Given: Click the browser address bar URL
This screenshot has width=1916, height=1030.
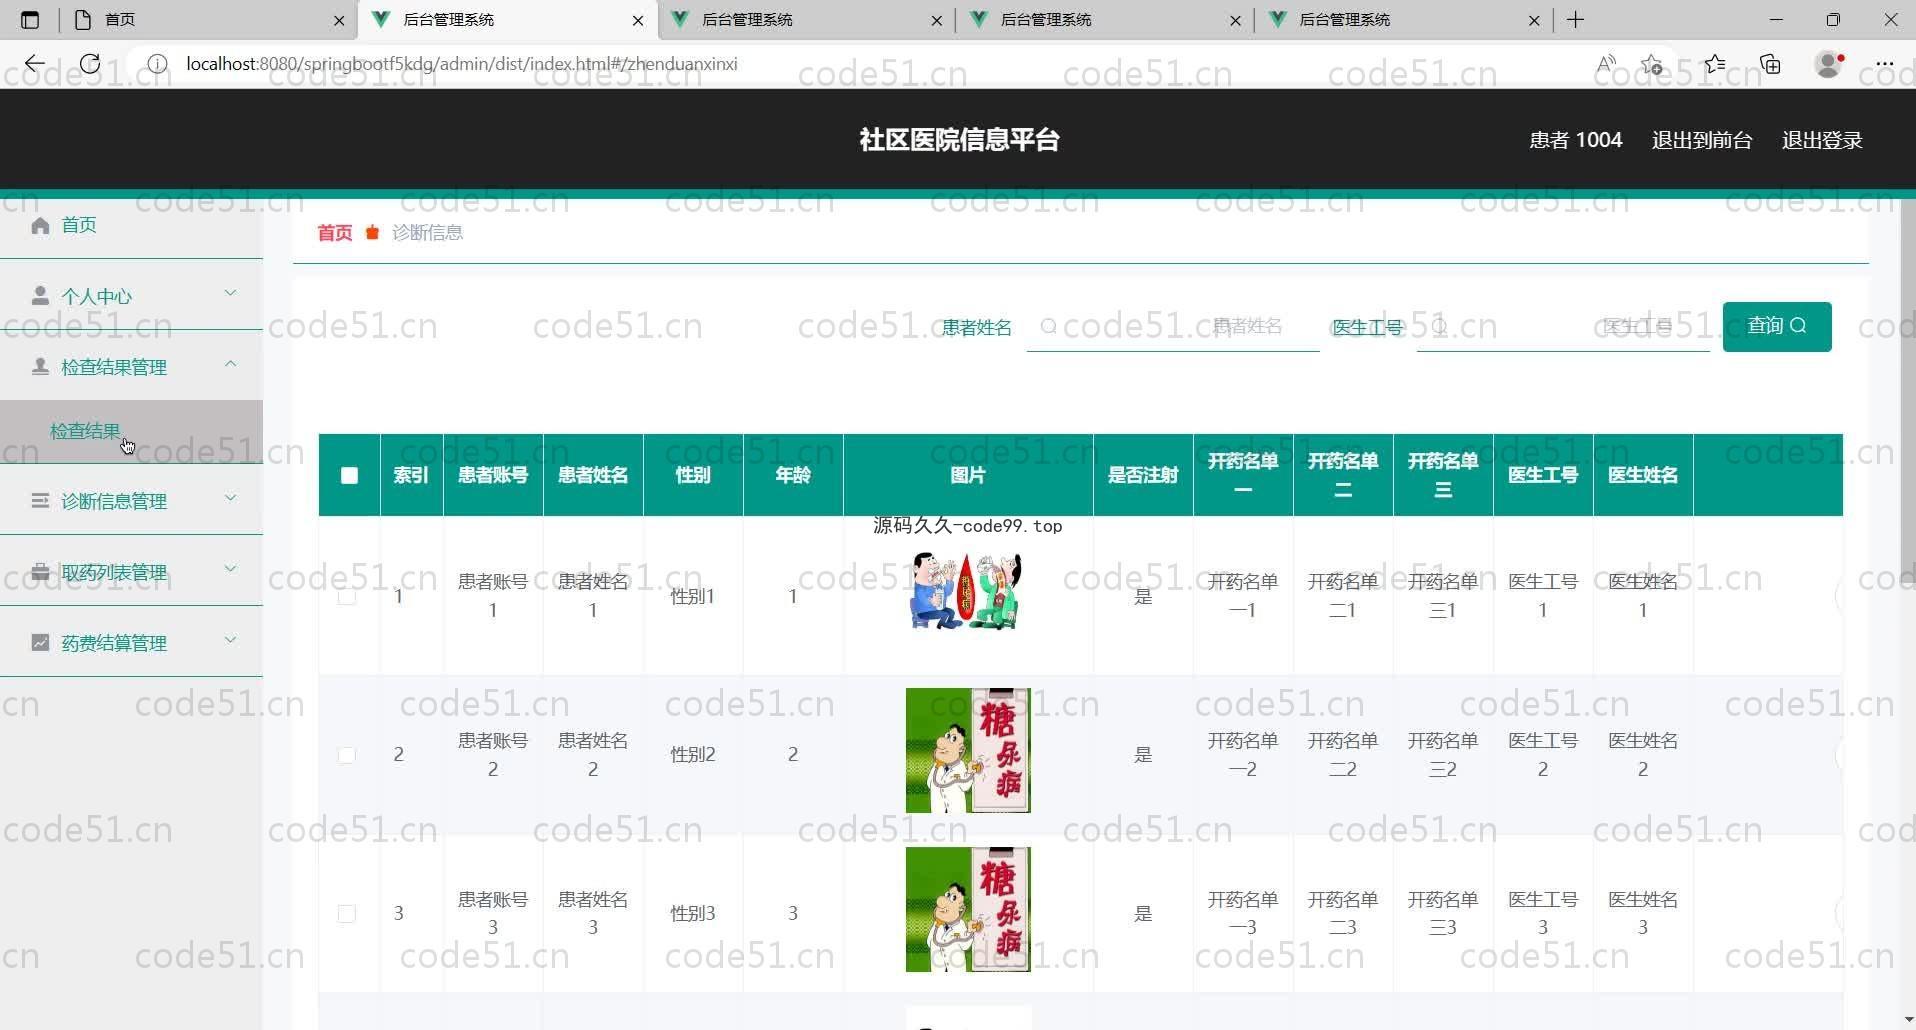Looking at the screenshot, I should pos(462,64).
